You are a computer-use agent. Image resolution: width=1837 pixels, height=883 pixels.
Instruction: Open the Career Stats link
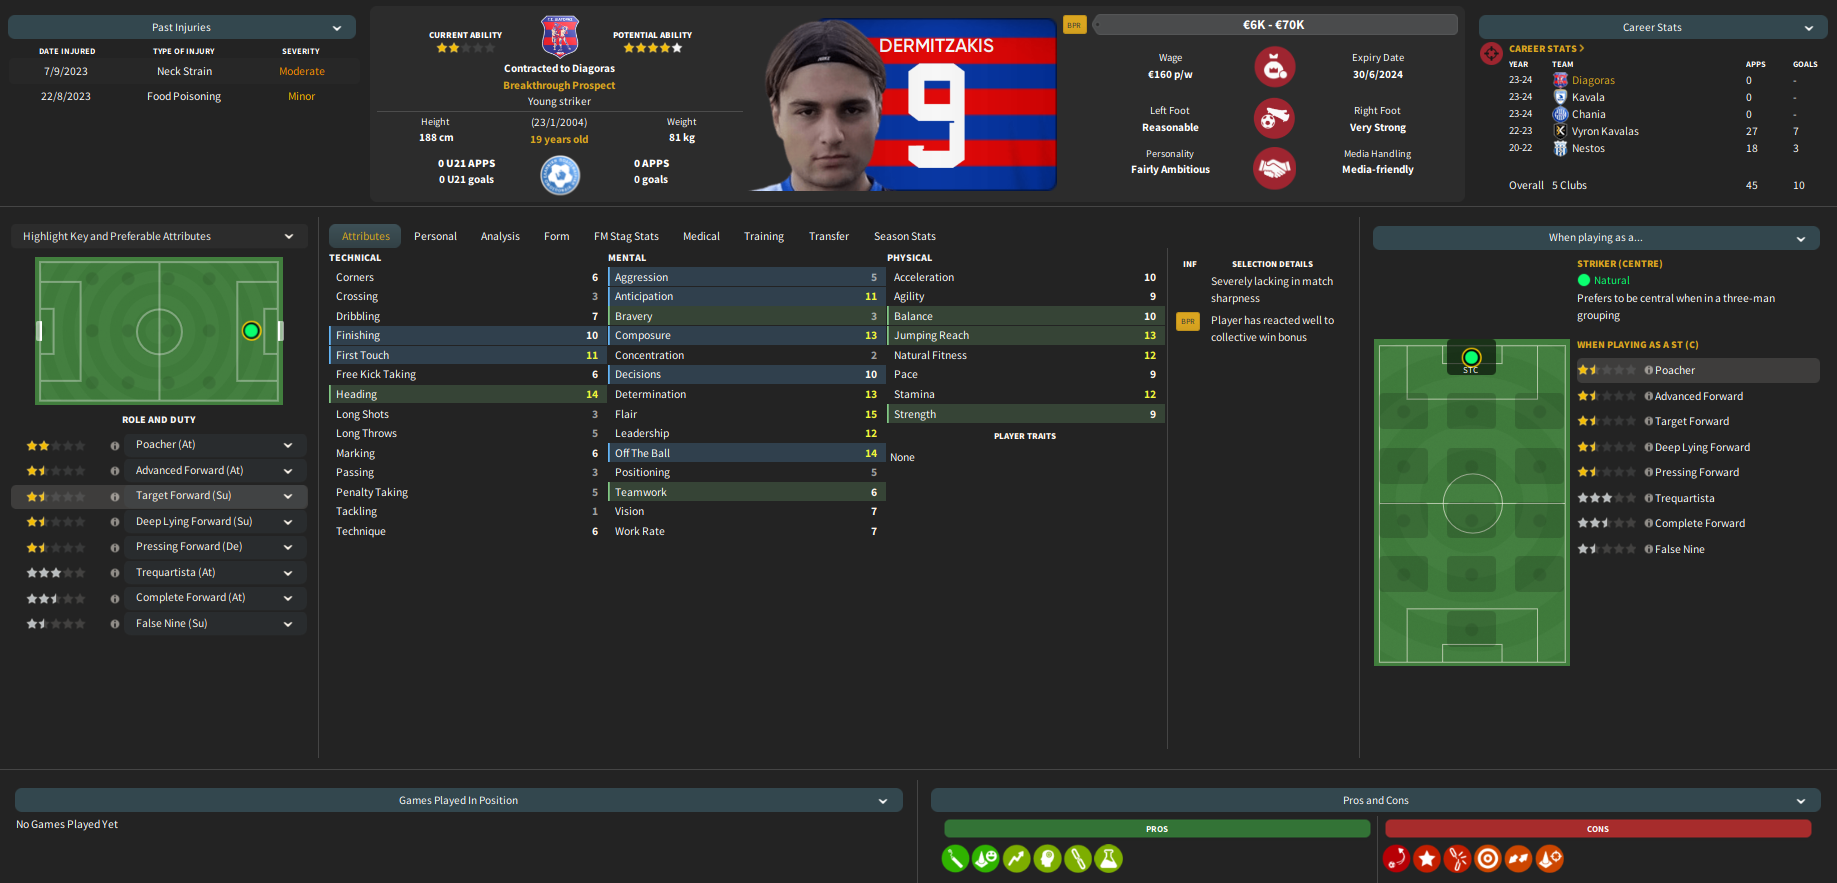(1546, 48)
